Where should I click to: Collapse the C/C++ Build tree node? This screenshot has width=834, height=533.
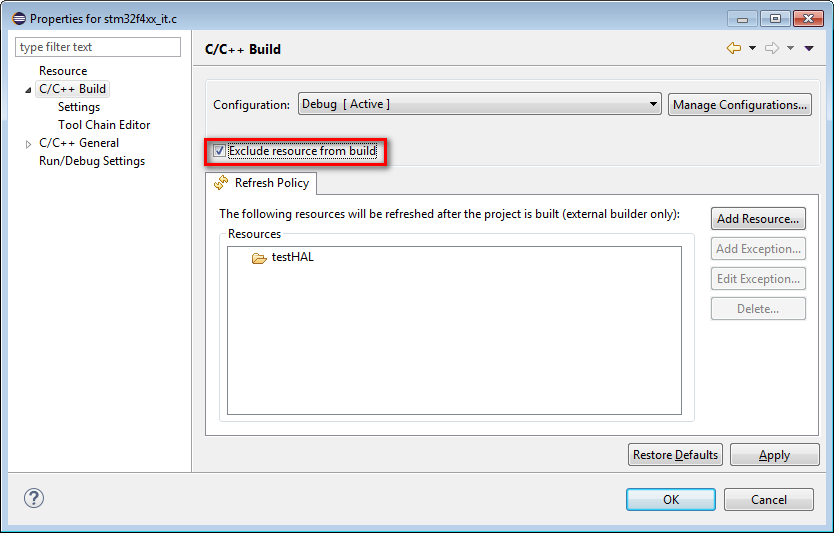point(28,90)
